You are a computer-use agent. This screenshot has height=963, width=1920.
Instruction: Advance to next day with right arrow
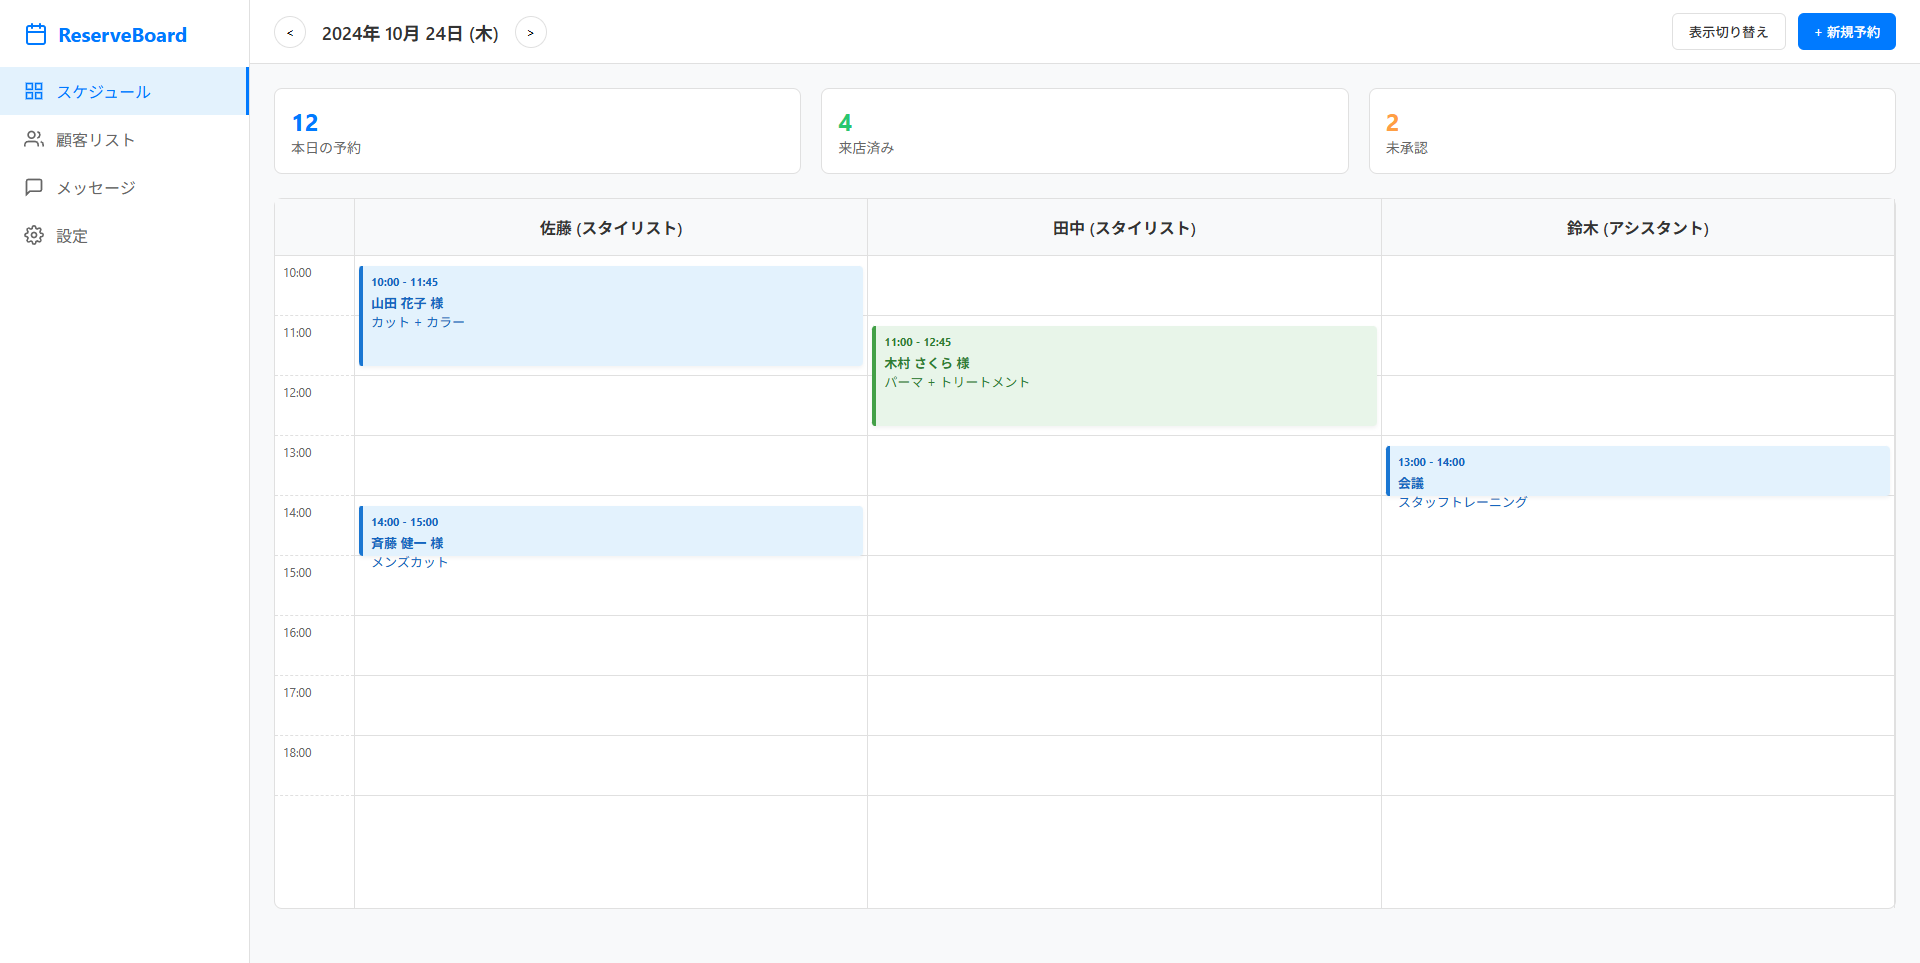530,33
